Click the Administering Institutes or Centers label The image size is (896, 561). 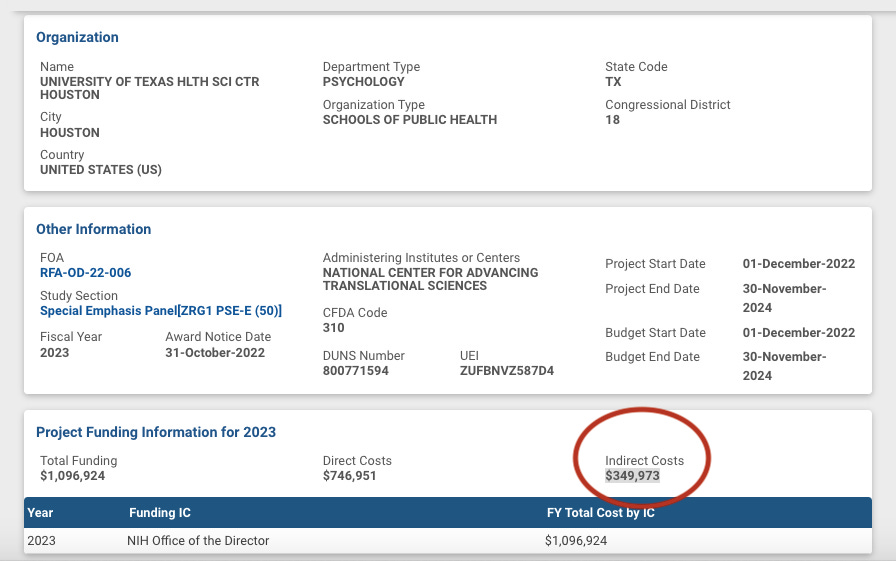click(421, 258)
